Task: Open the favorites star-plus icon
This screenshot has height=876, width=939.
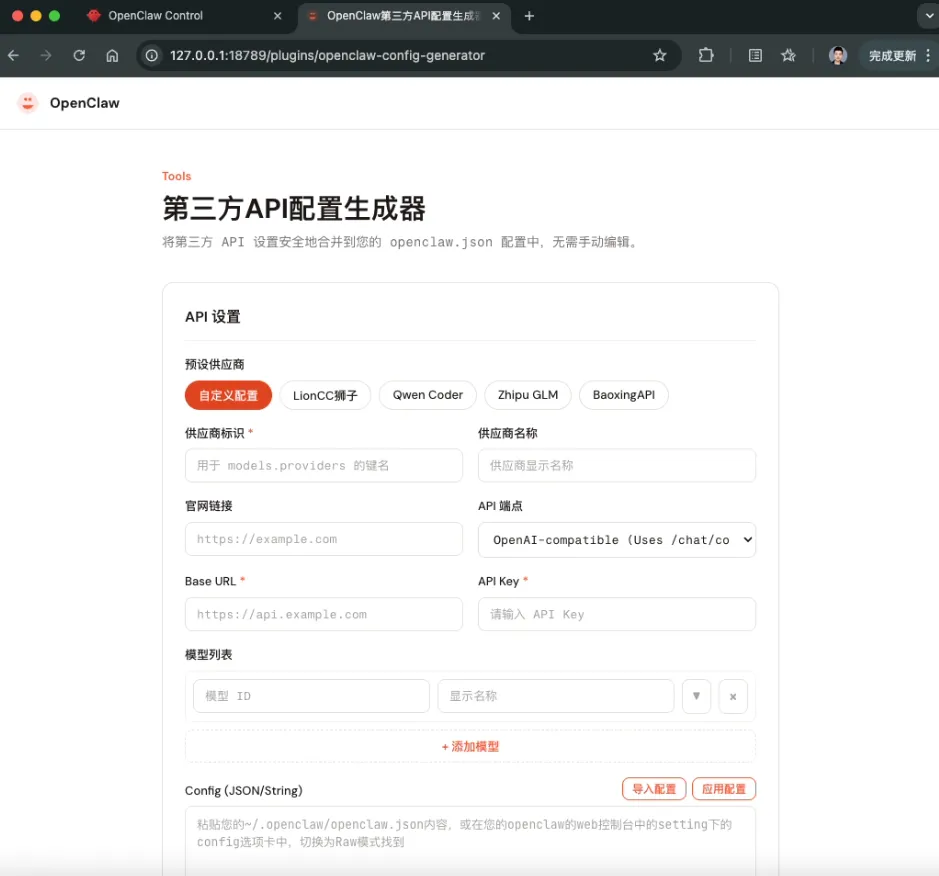Action: click(x=788, y=56)
